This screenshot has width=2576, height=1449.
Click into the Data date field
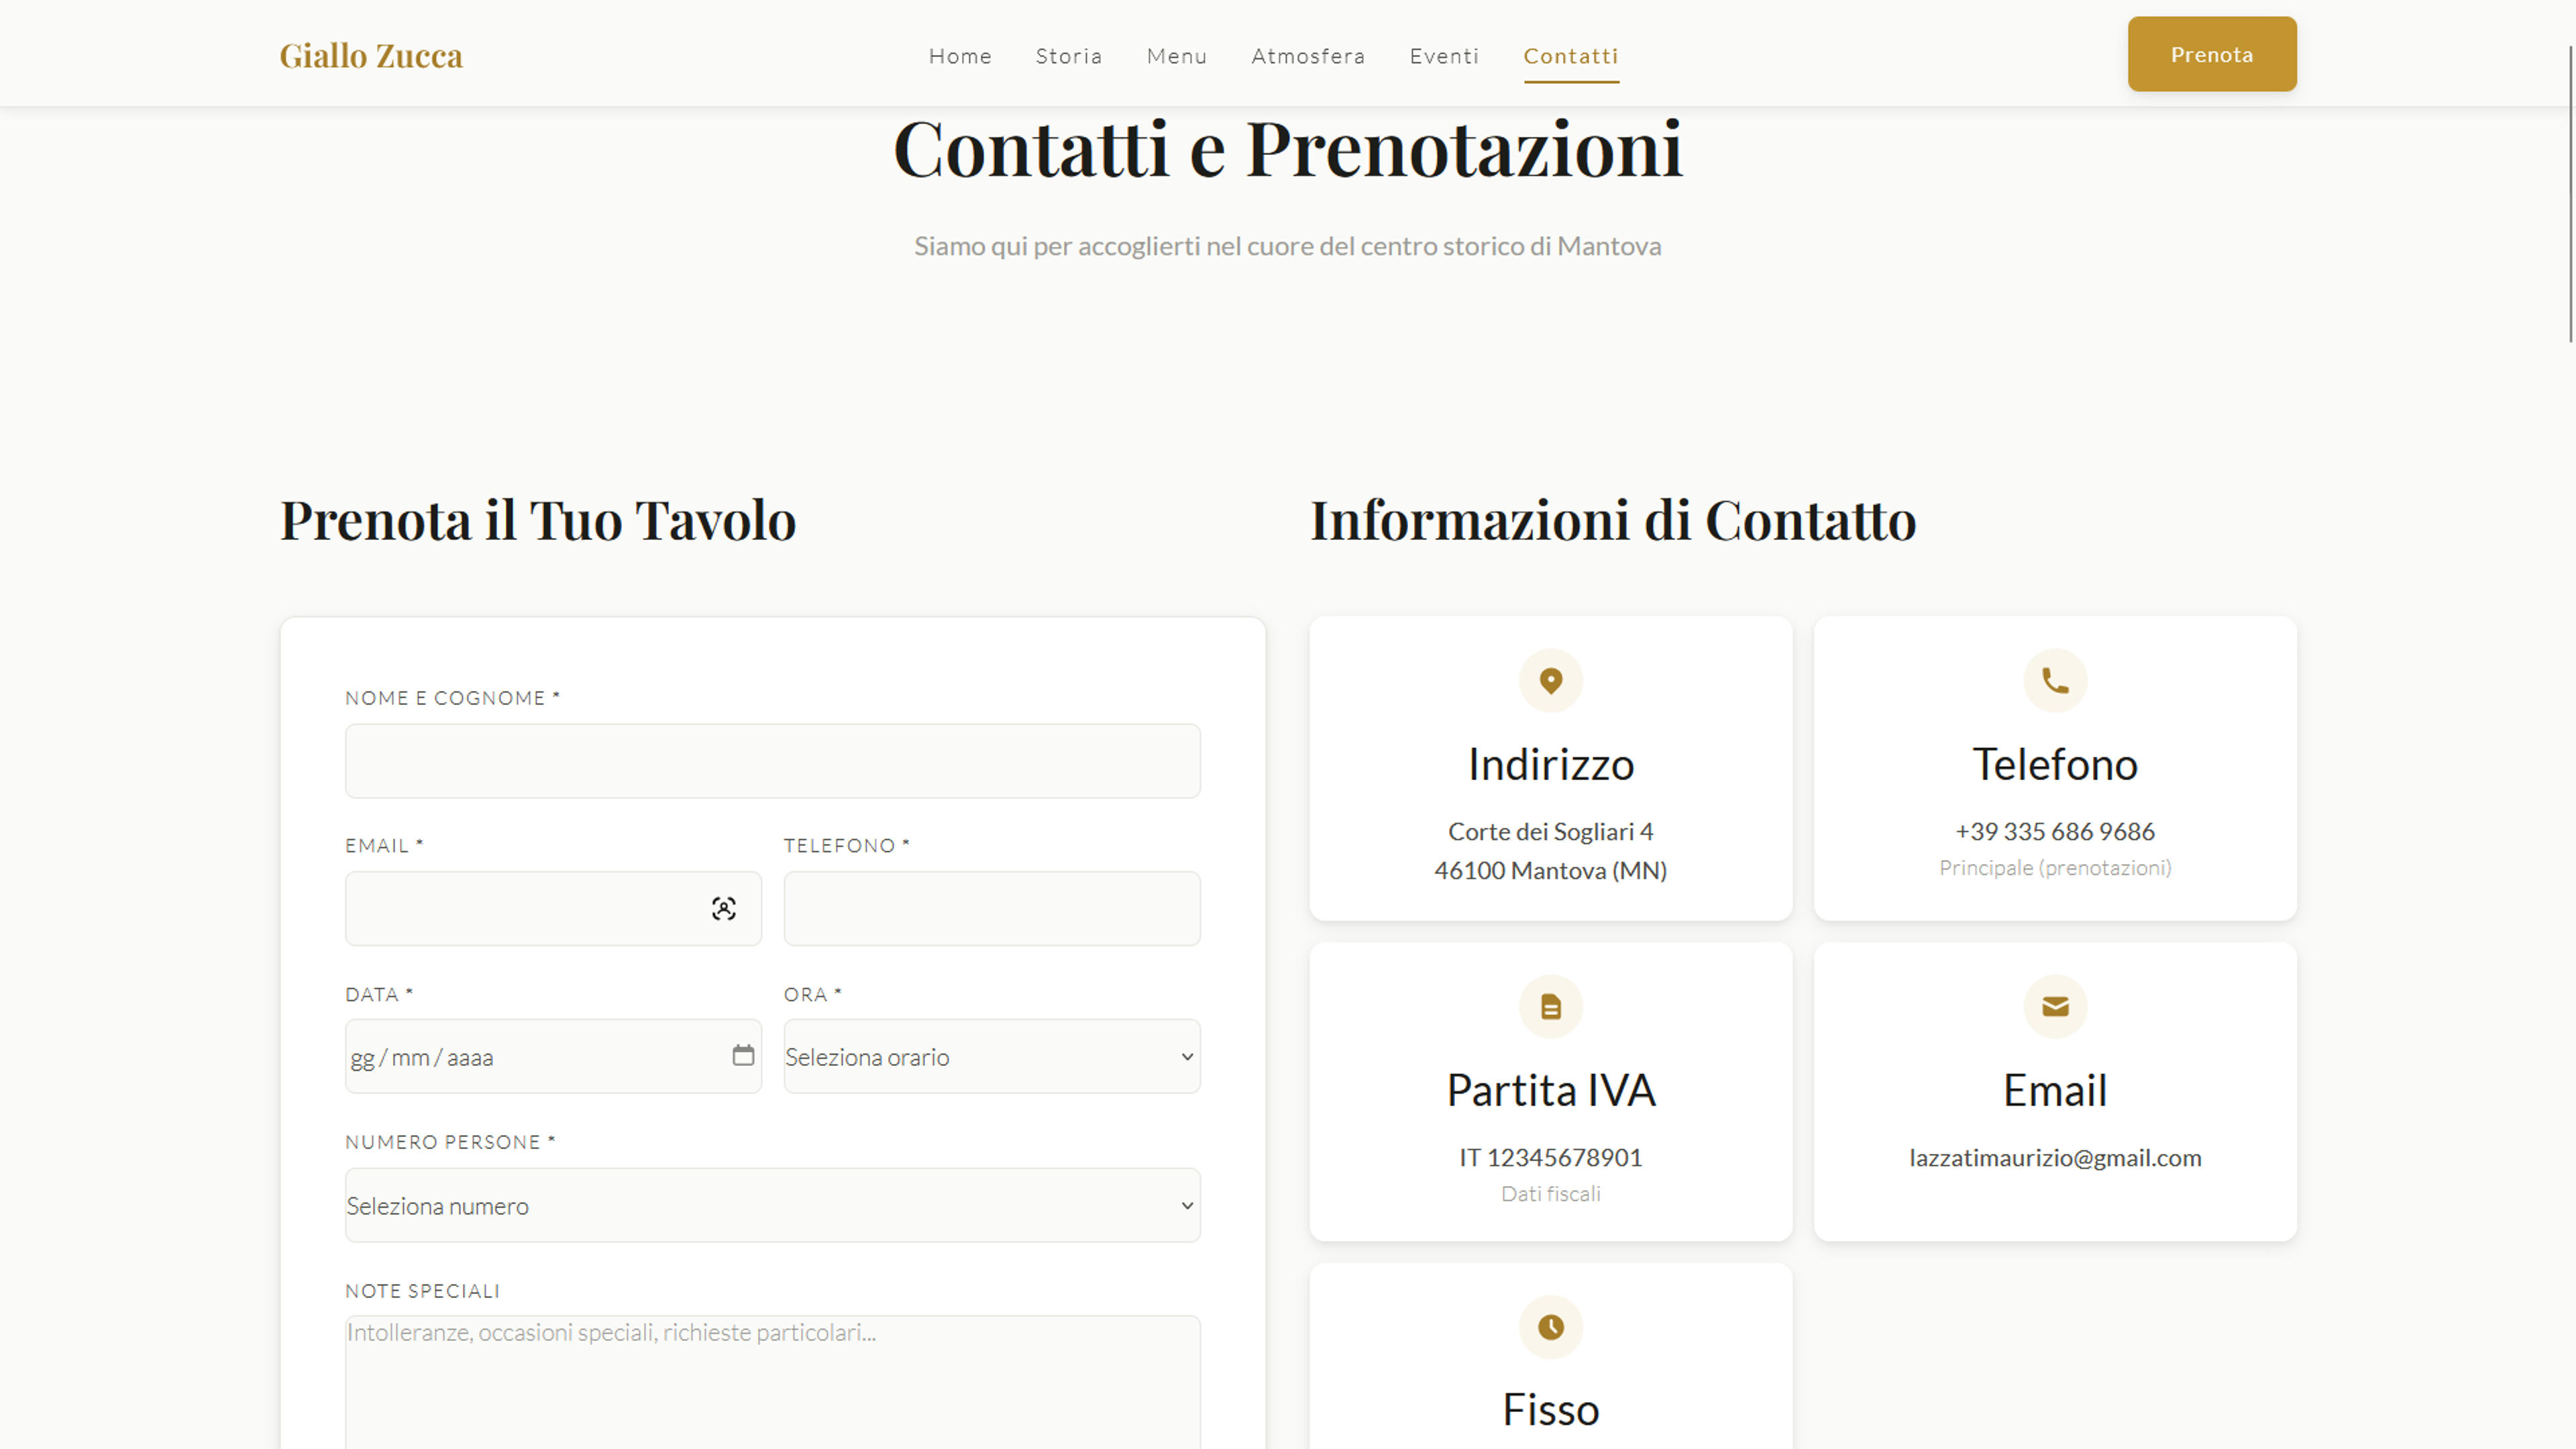pos(553,1056)
